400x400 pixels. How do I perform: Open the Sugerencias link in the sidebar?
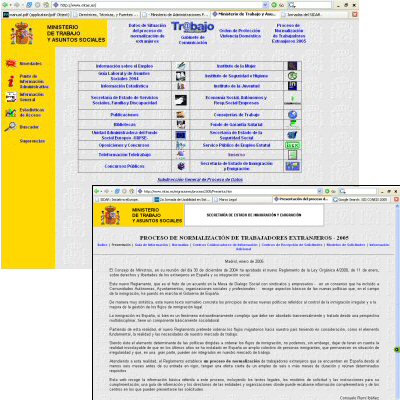click(32, 141)
